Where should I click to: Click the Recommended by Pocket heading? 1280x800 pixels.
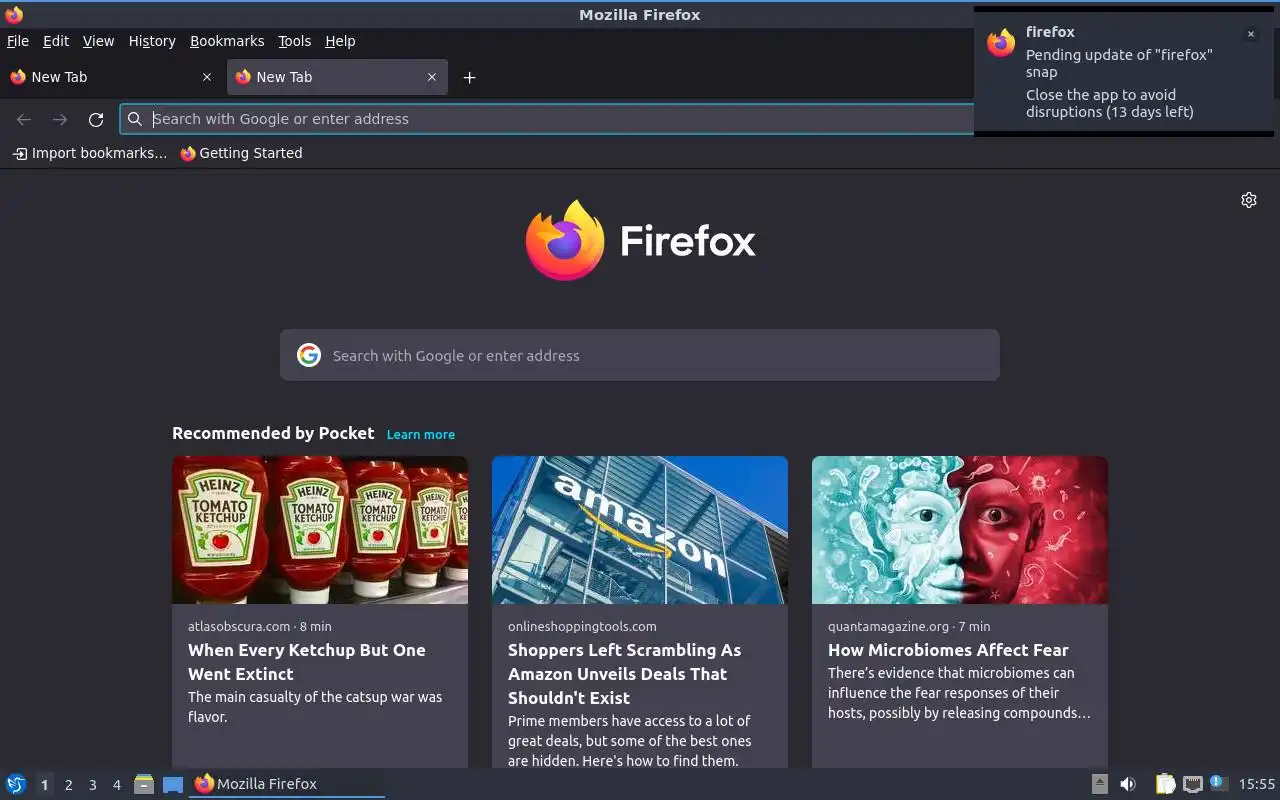[x=273, y=433]
